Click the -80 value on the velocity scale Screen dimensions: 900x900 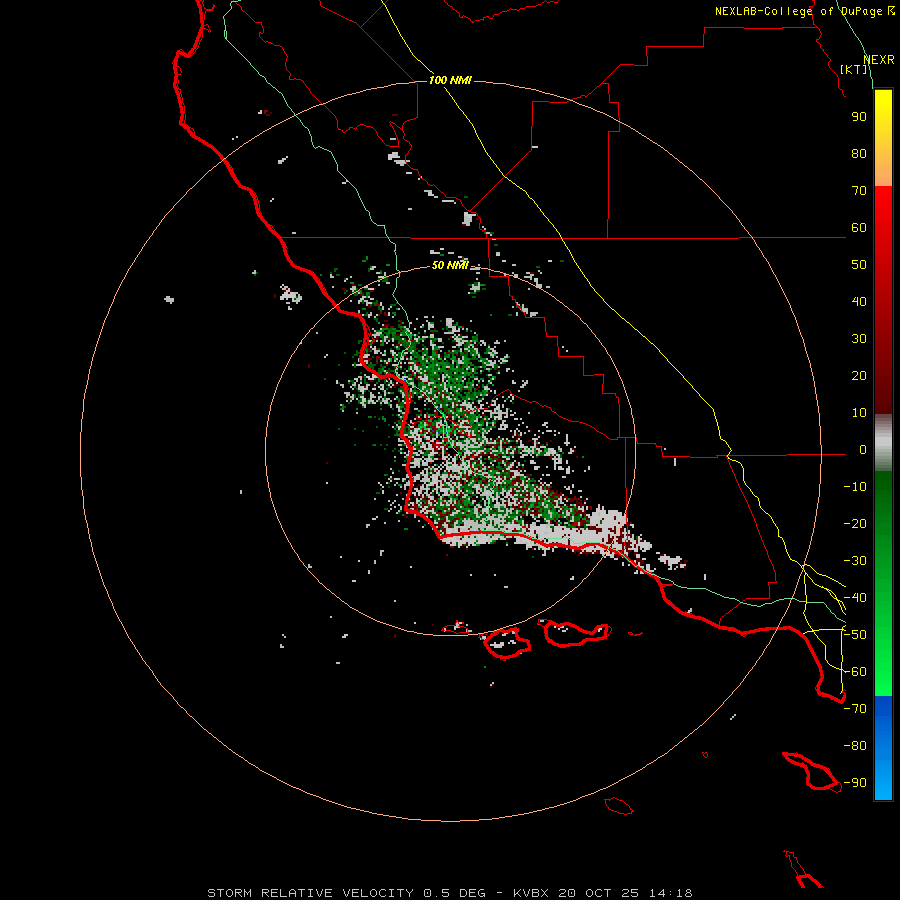[x=855, y=746]
